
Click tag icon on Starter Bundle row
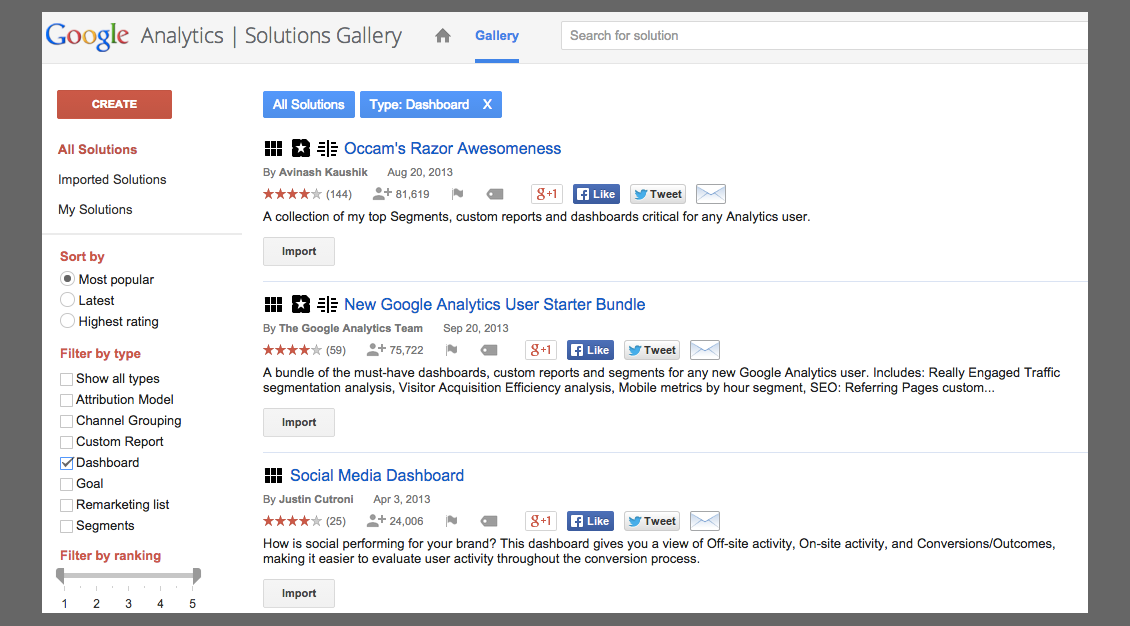click(x=489, y=350)
